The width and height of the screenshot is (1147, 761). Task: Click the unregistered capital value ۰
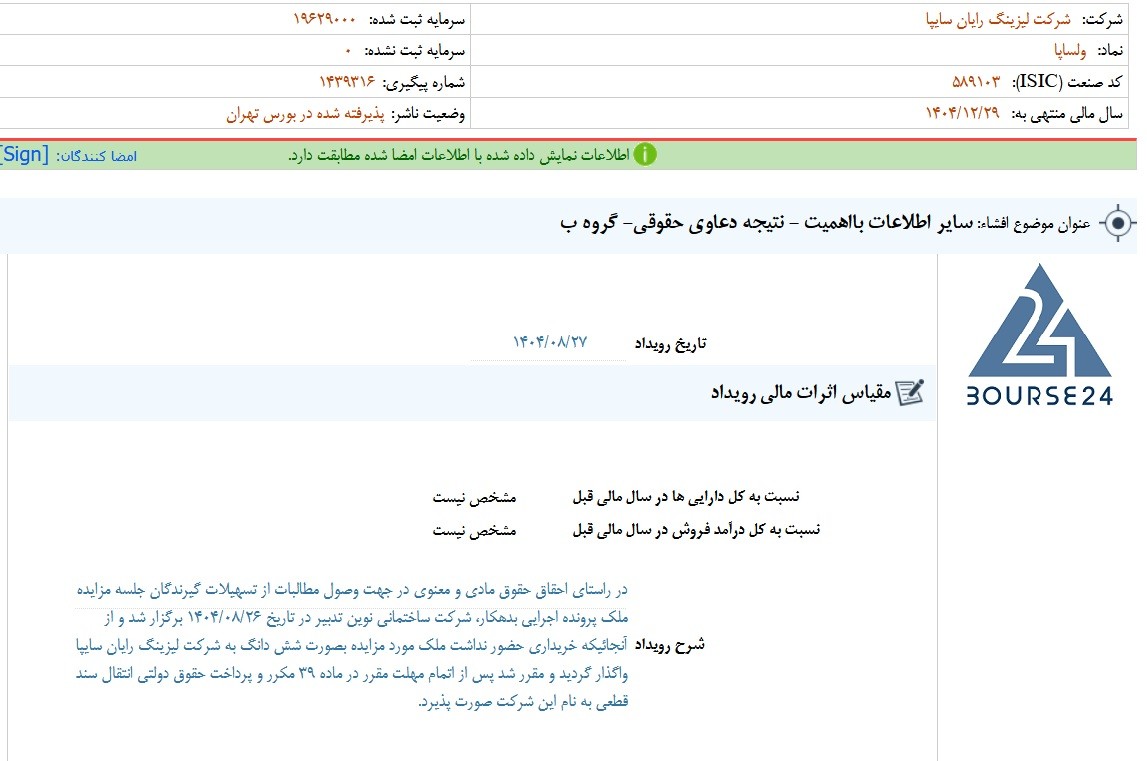pyautogui.click(x=348, y=50)
